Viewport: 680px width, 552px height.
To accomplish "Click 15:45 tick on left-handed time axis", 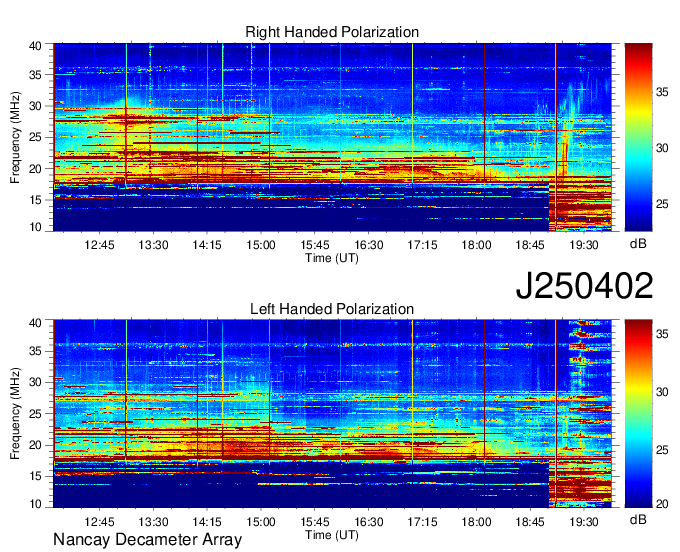I will [x=315, y=522].
